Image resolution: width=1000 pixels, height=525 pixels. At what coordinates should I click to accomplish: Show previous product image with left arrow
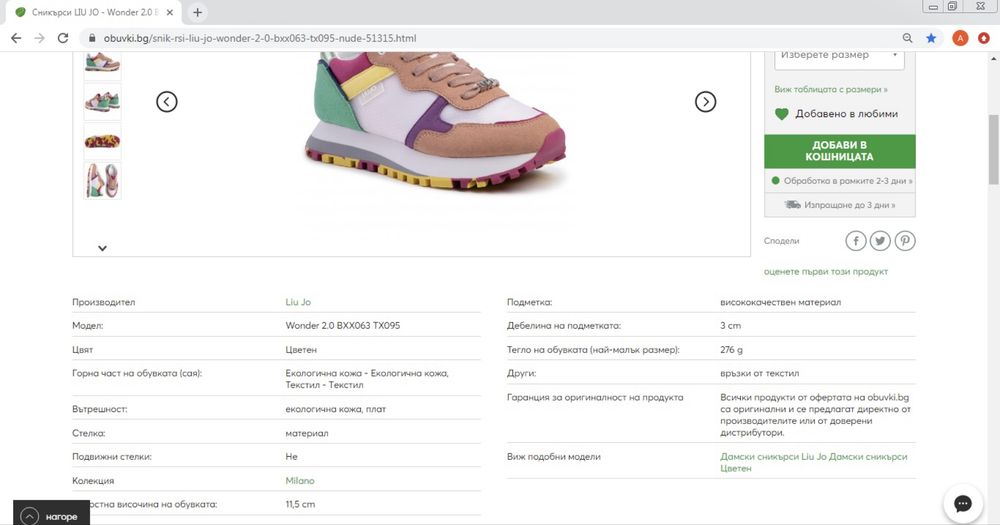pos(167,101)
